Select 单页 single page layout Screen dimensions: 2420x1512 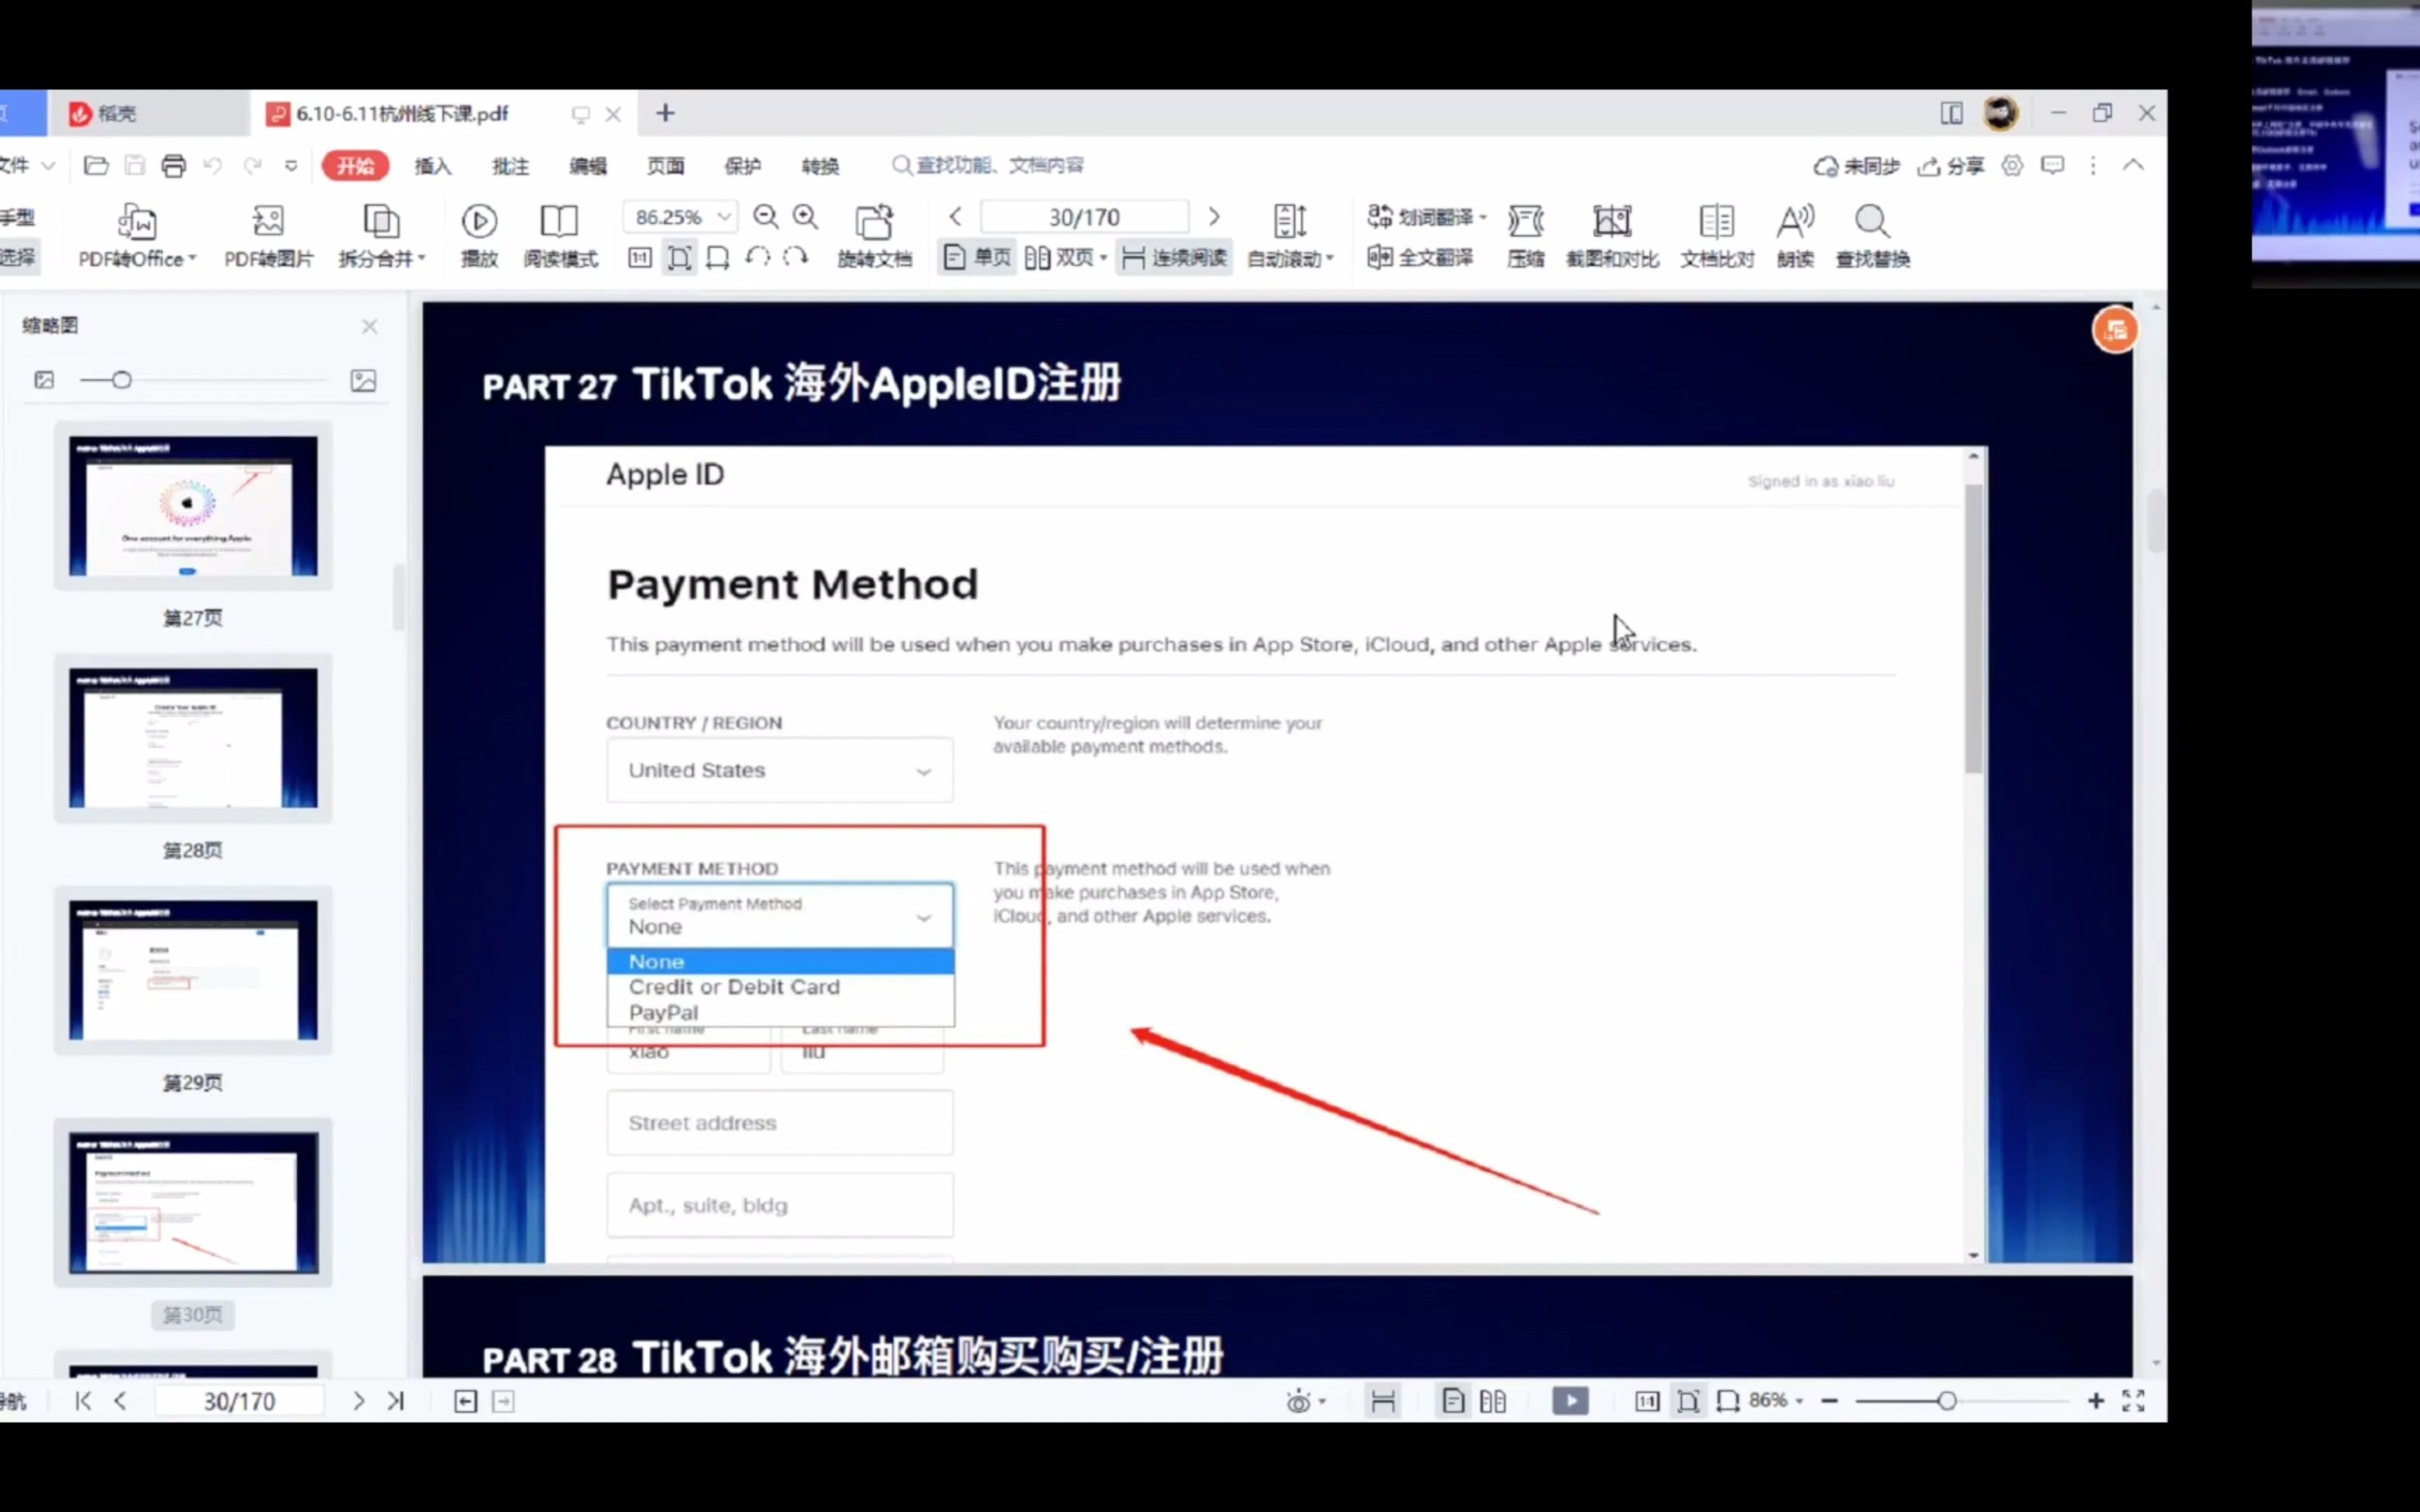pyautogui.click(x=977, y=258)
